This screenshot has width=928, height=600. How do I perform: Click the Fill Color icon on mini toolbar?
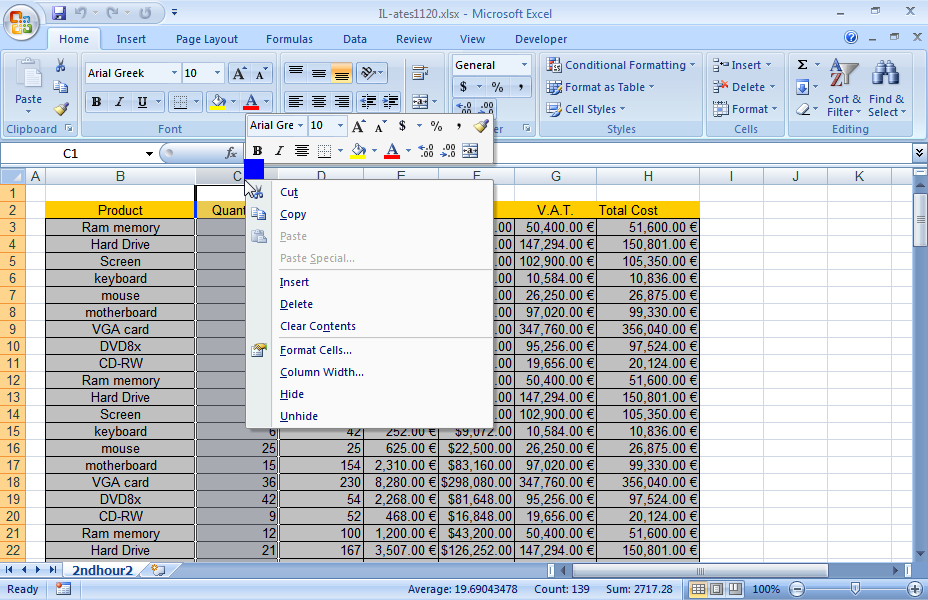coord(358,150)
